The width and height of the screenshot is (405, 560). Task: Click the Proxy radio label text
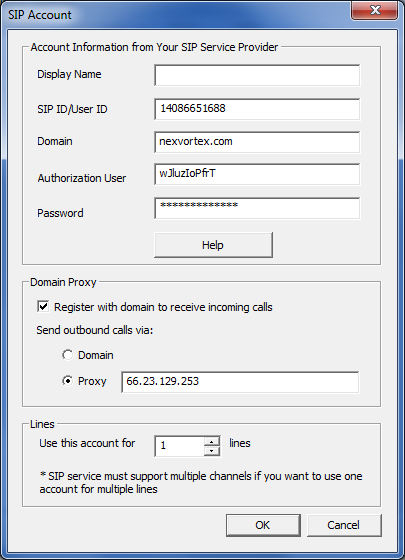click(92, 381)
